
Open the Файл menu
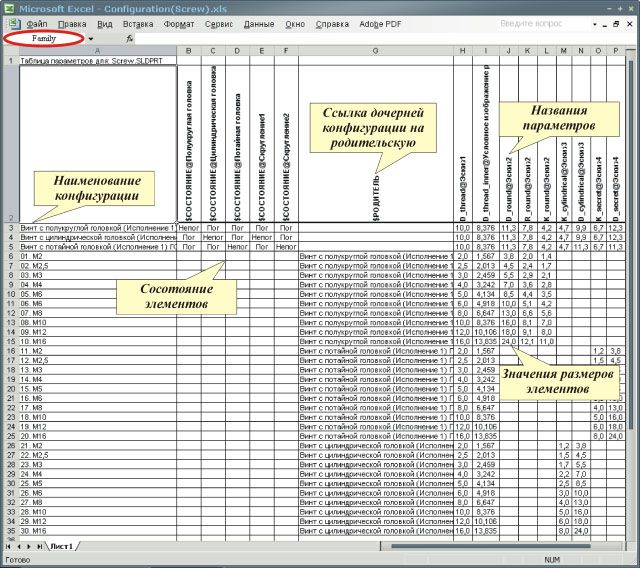coord(37,24)
